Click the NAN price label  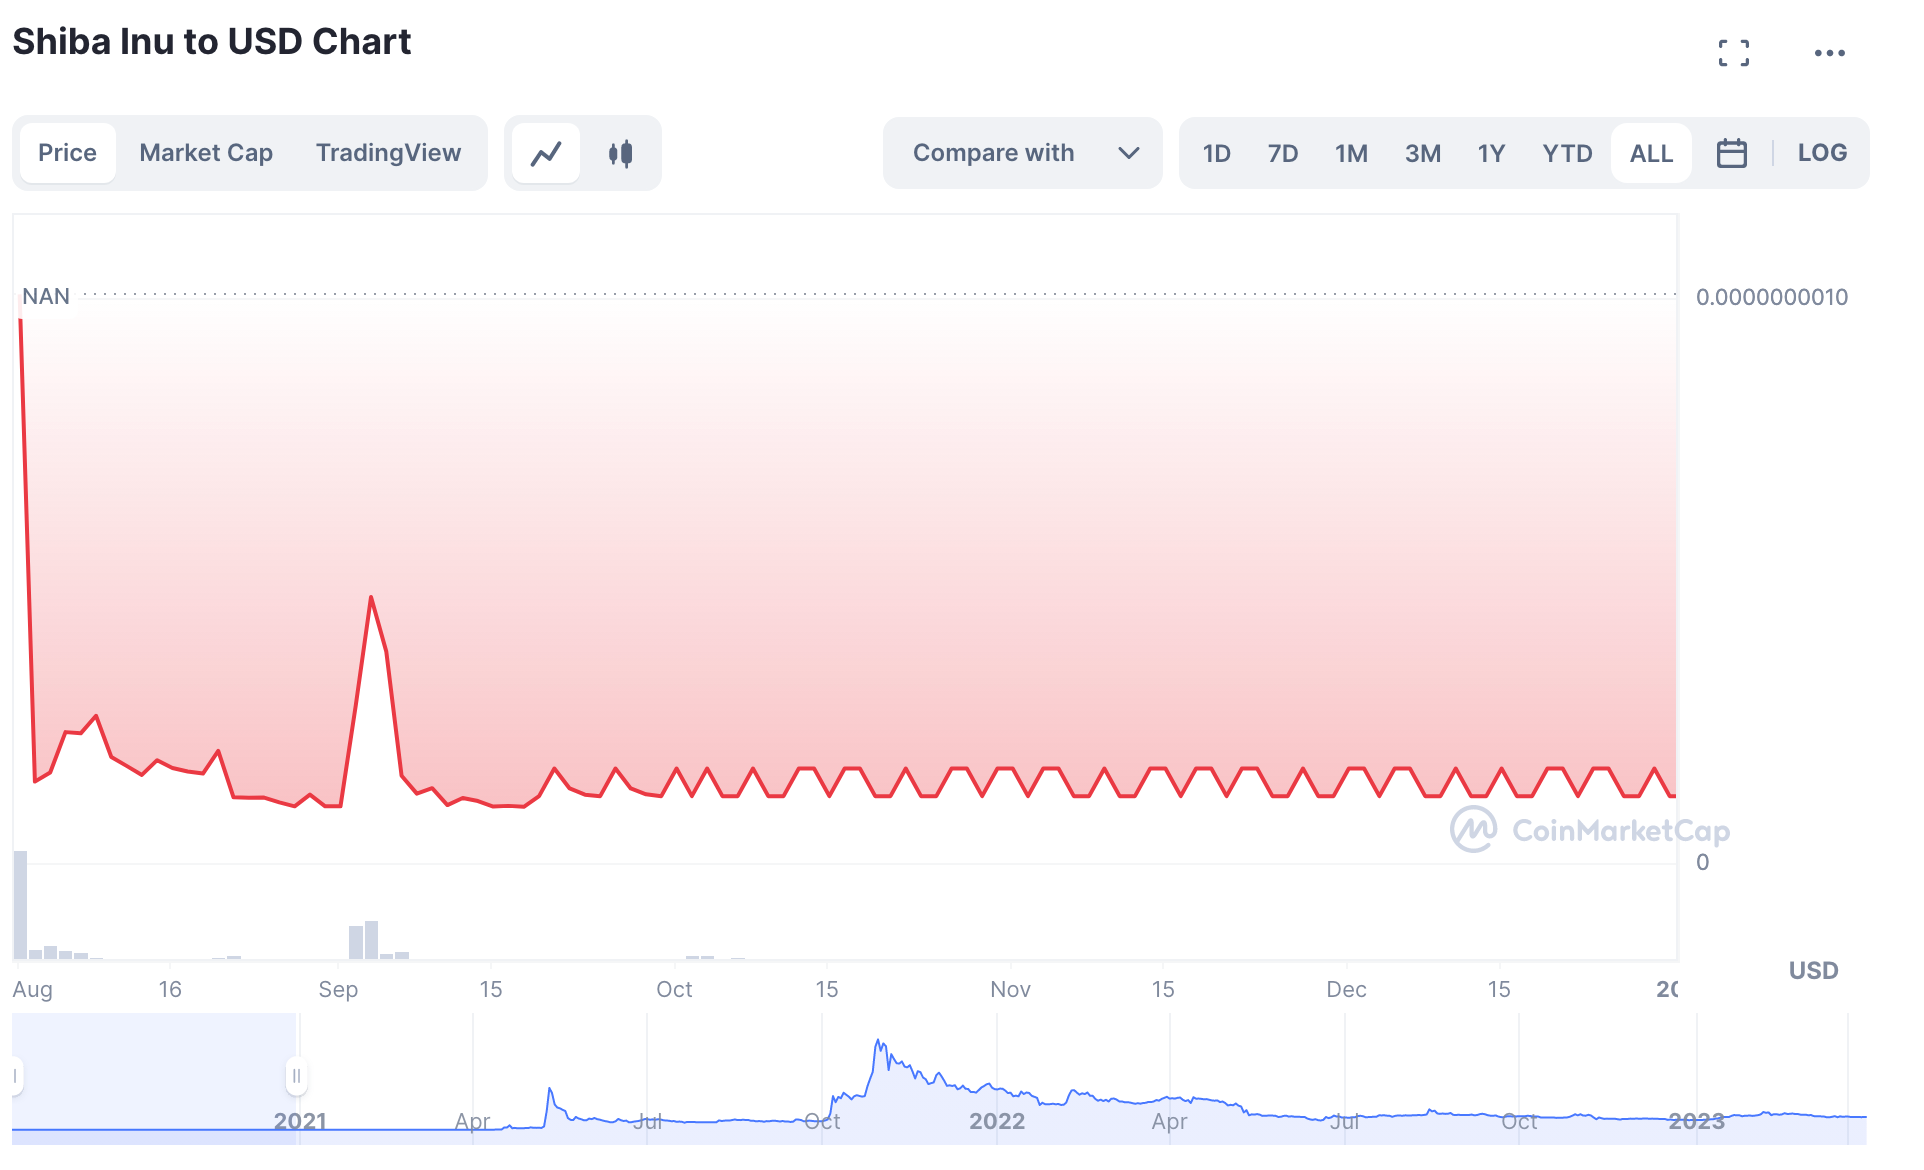46,296
